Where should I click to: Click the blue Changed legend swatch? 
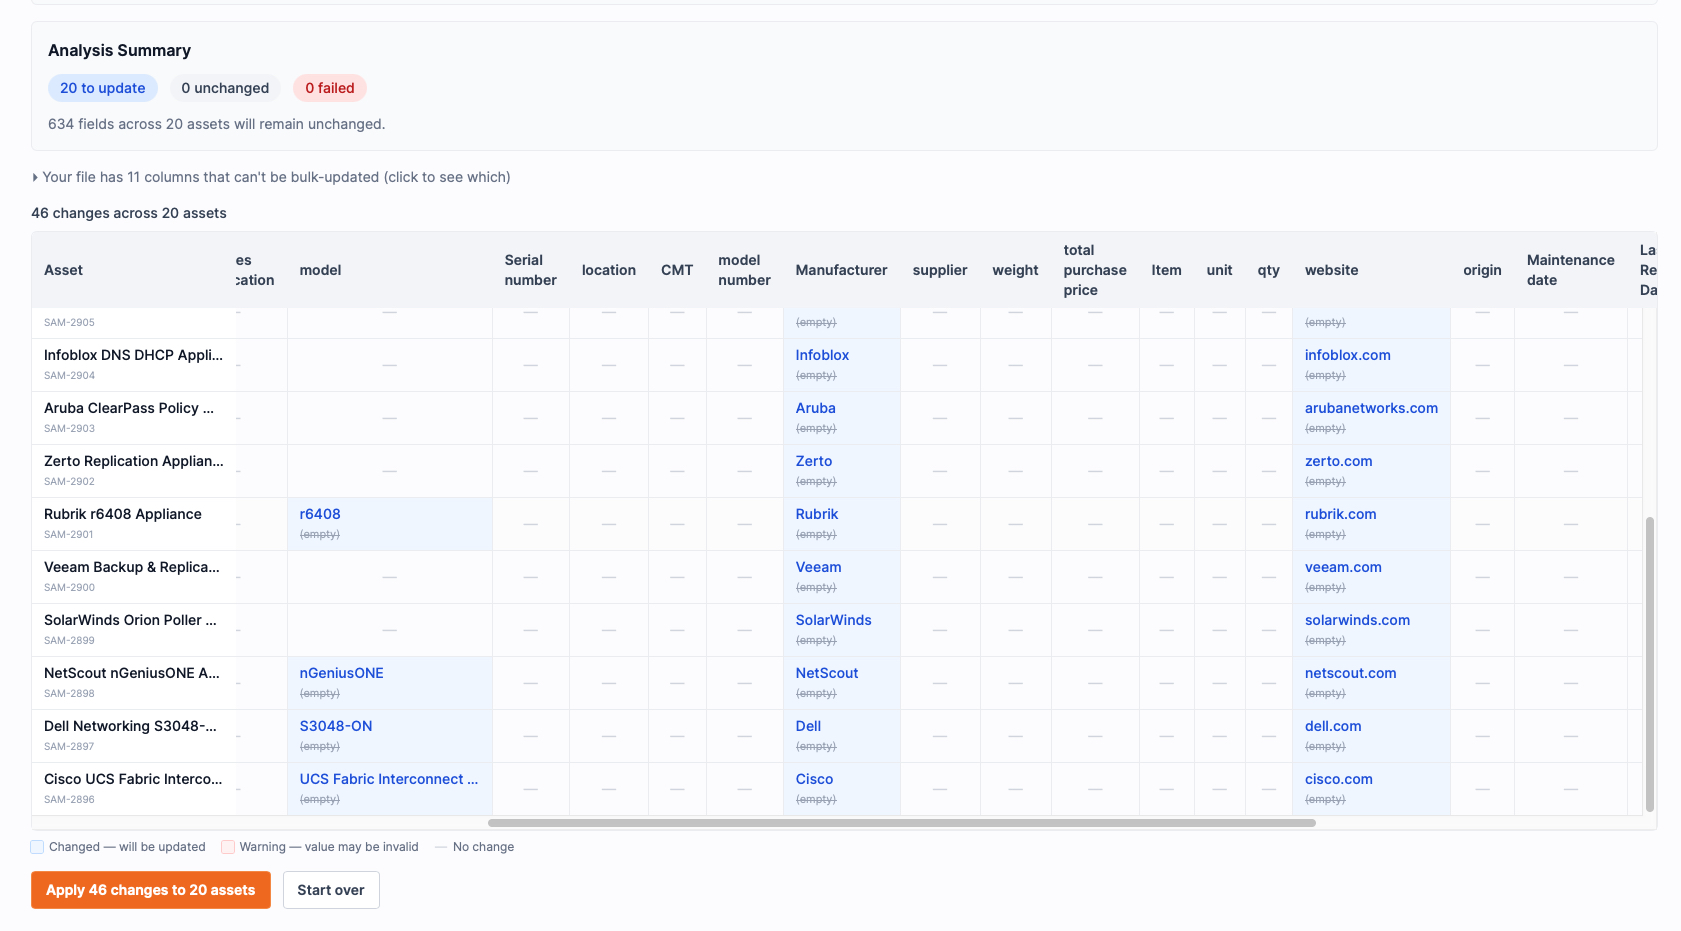pyautogui.click(x=37, y=847)
